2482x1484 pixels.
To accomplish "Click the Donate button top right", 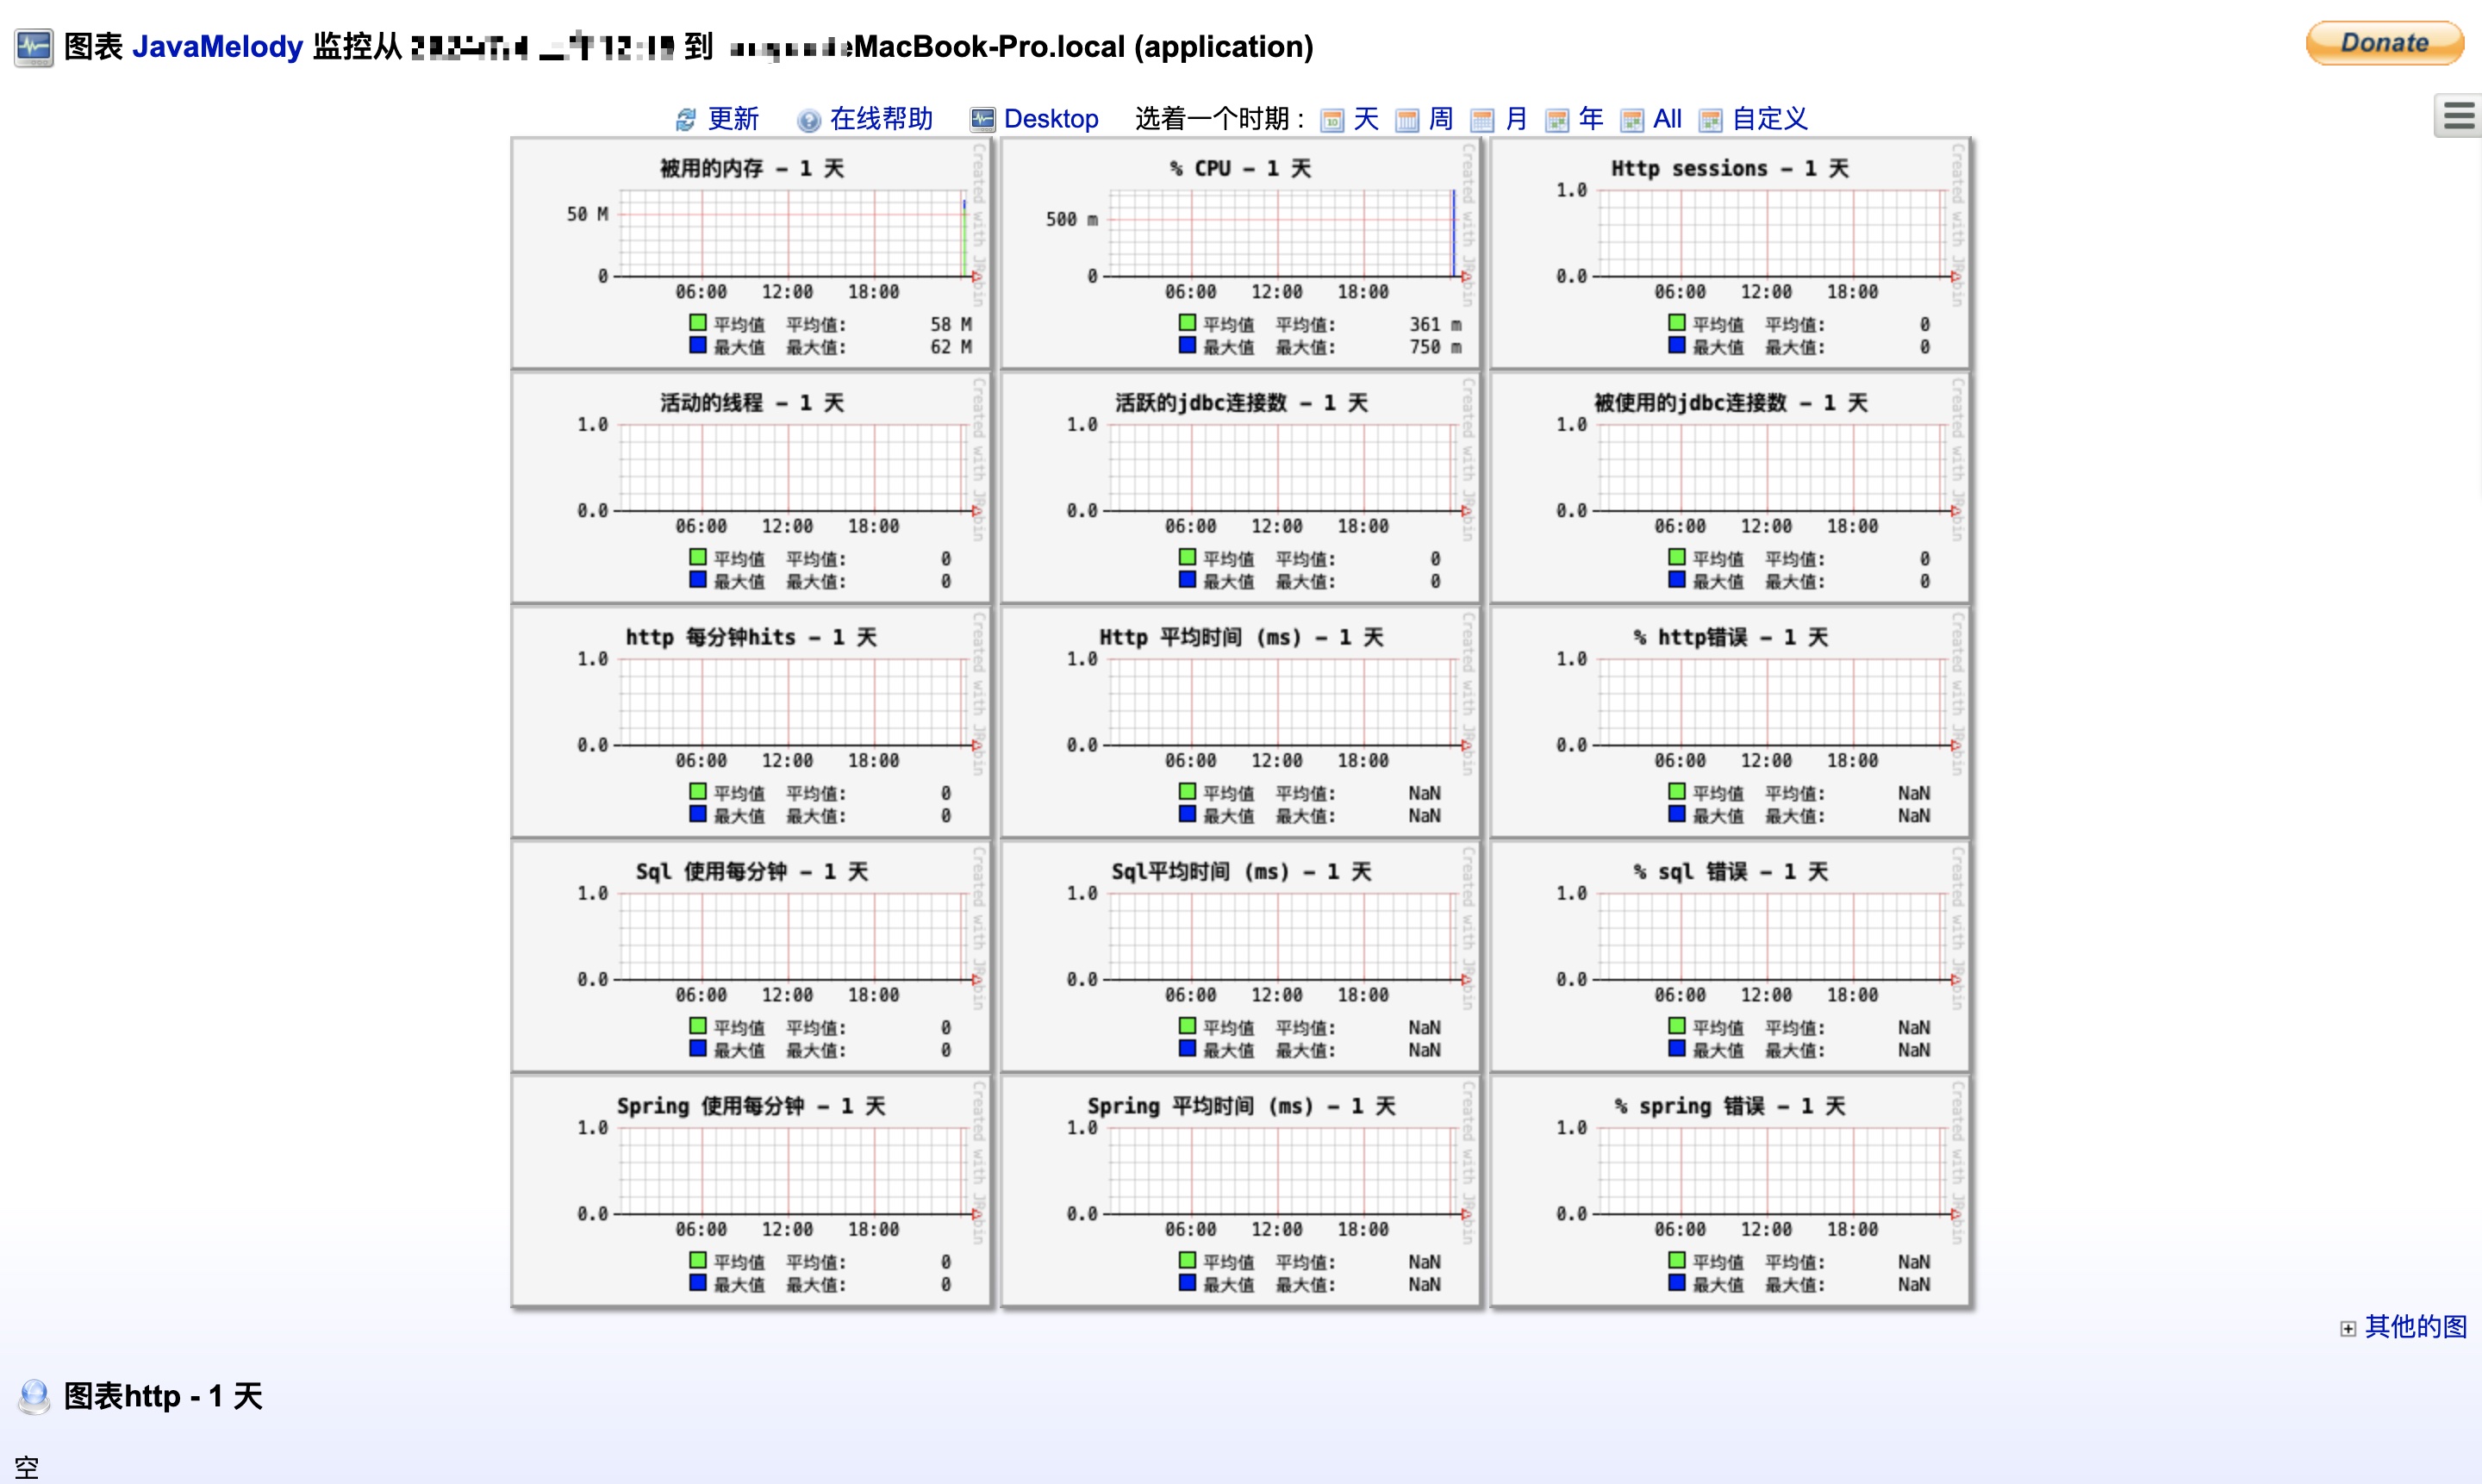I will 2385,44.
